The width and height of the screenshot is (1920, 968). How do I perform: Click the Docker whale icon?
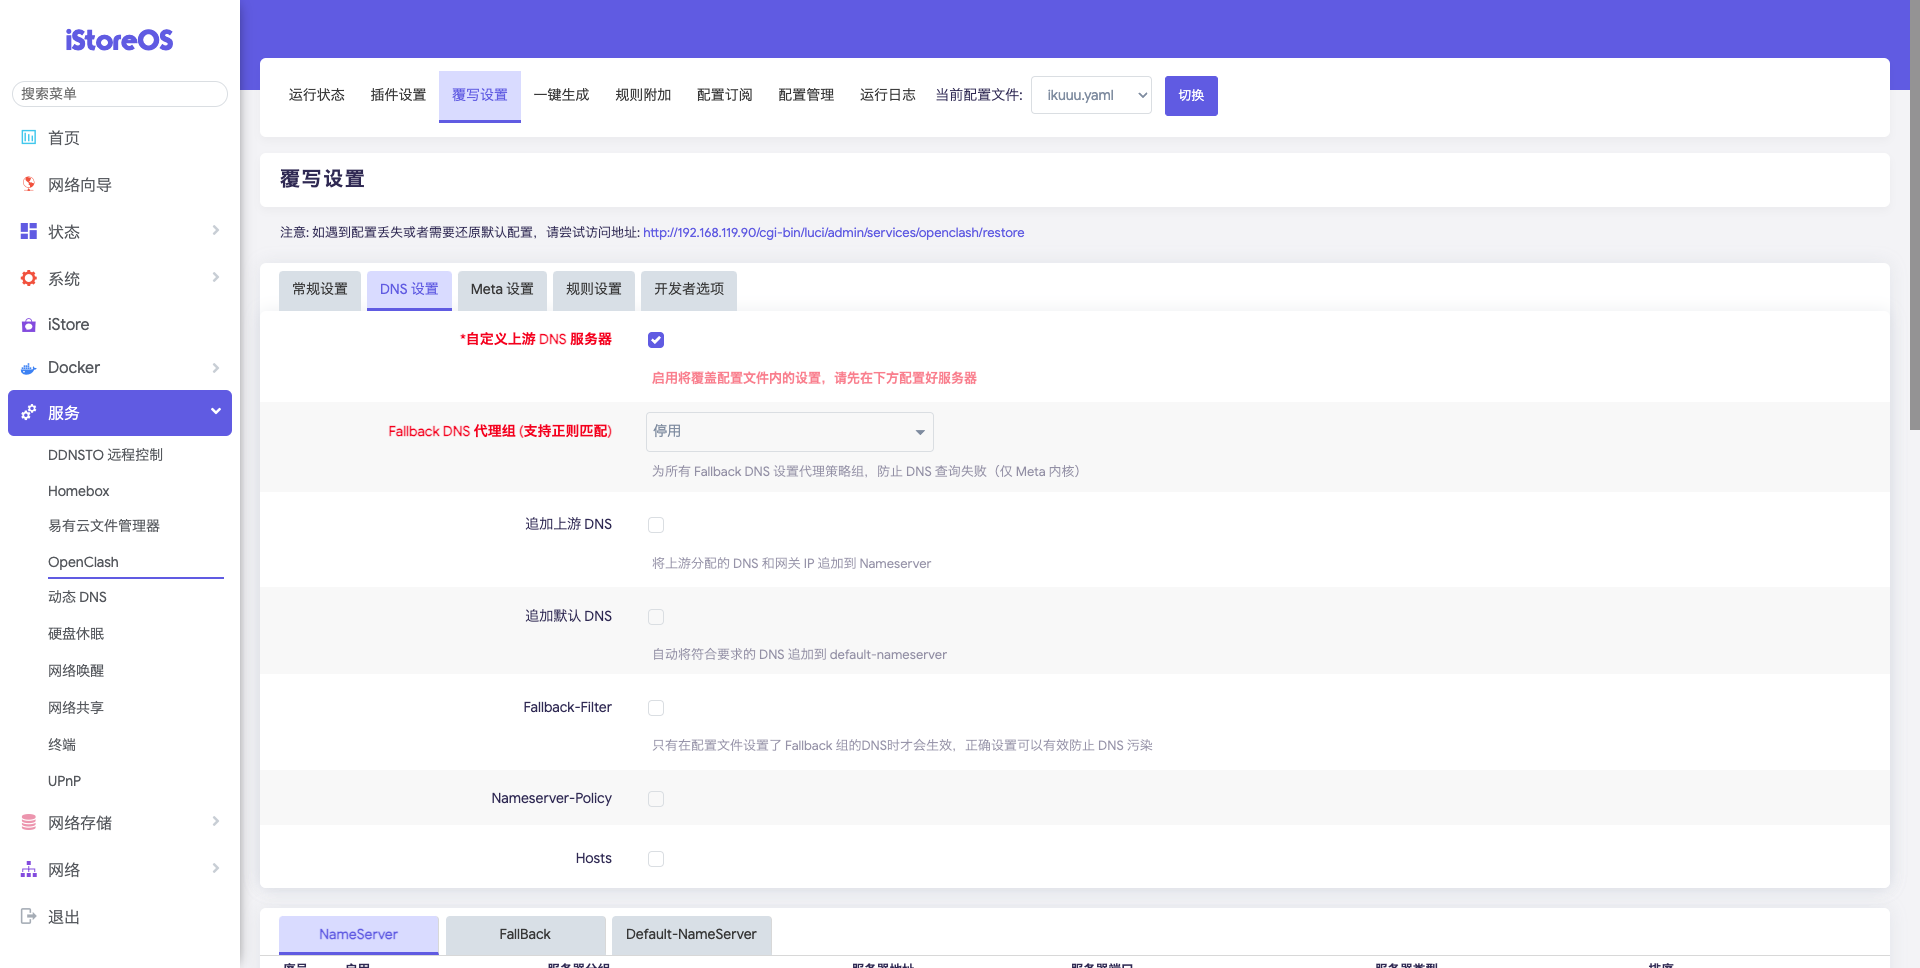[29, 368]
